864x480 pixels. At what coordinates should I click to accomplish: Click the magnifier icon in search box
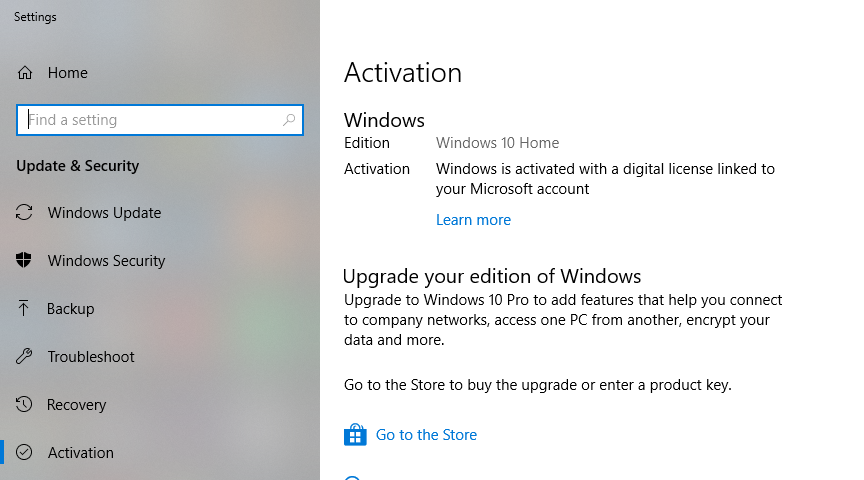[x=289, y=120]
